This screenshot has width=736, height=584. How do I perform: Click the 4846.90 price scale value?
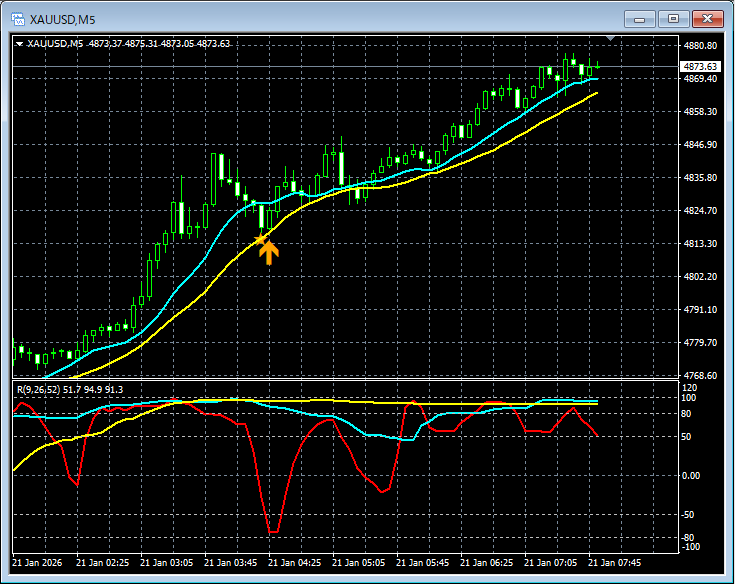[700, 145]
